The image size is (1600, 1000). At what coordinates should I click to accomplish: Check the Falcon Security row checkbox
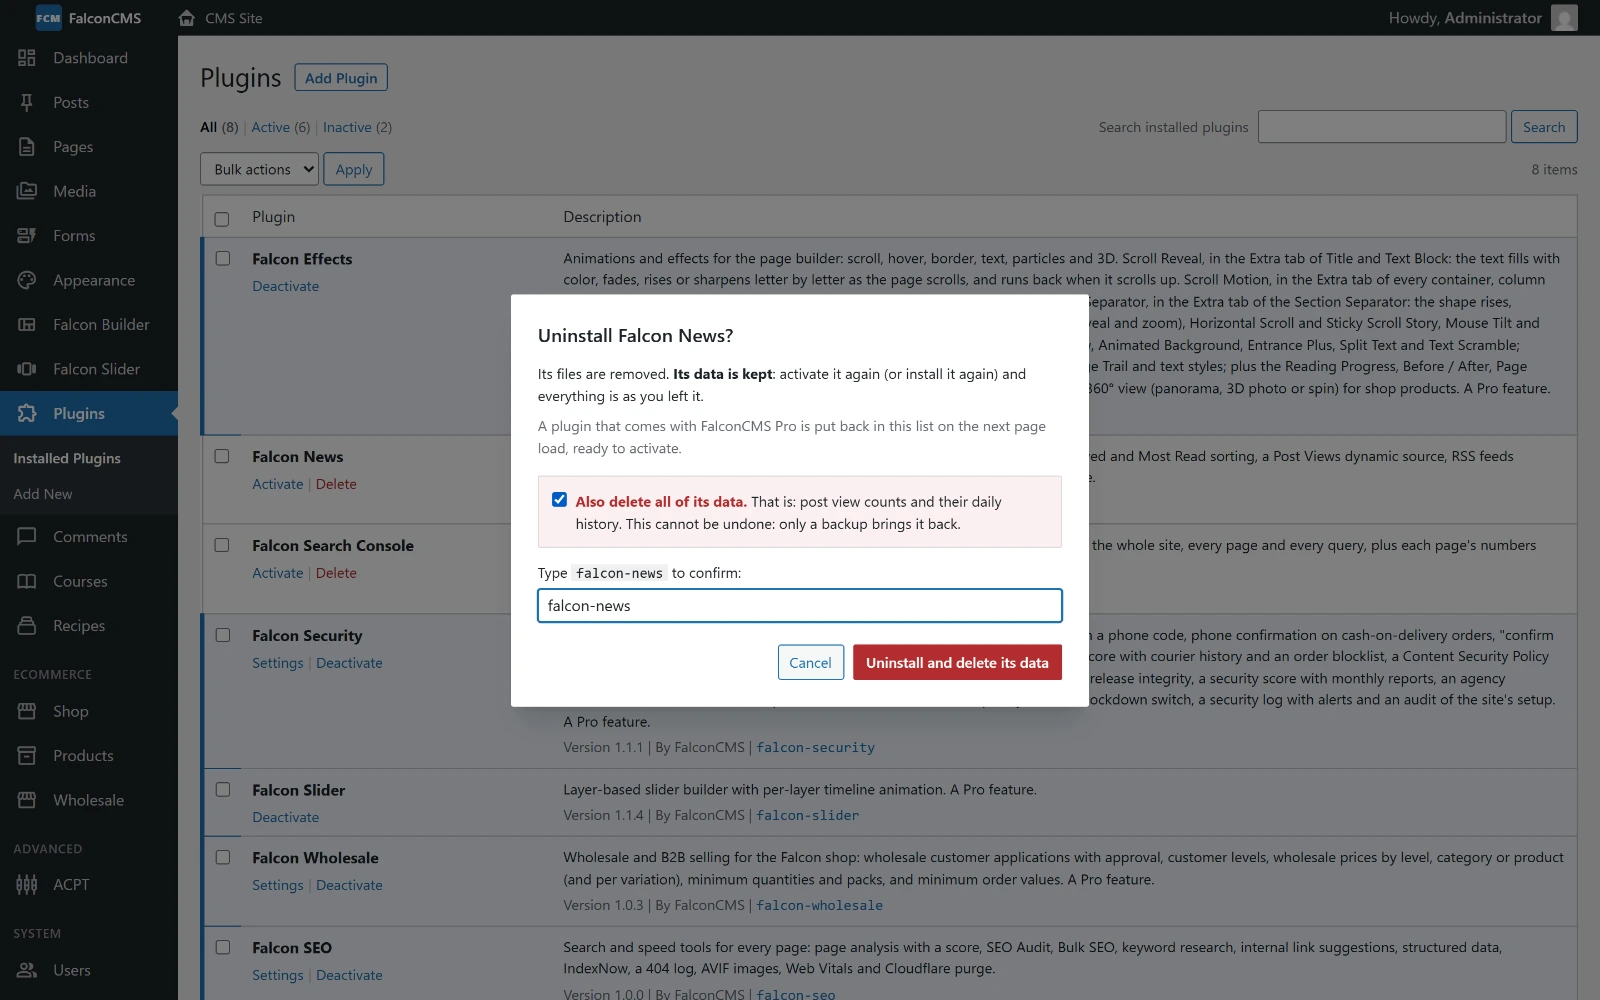tap(222, 635)
